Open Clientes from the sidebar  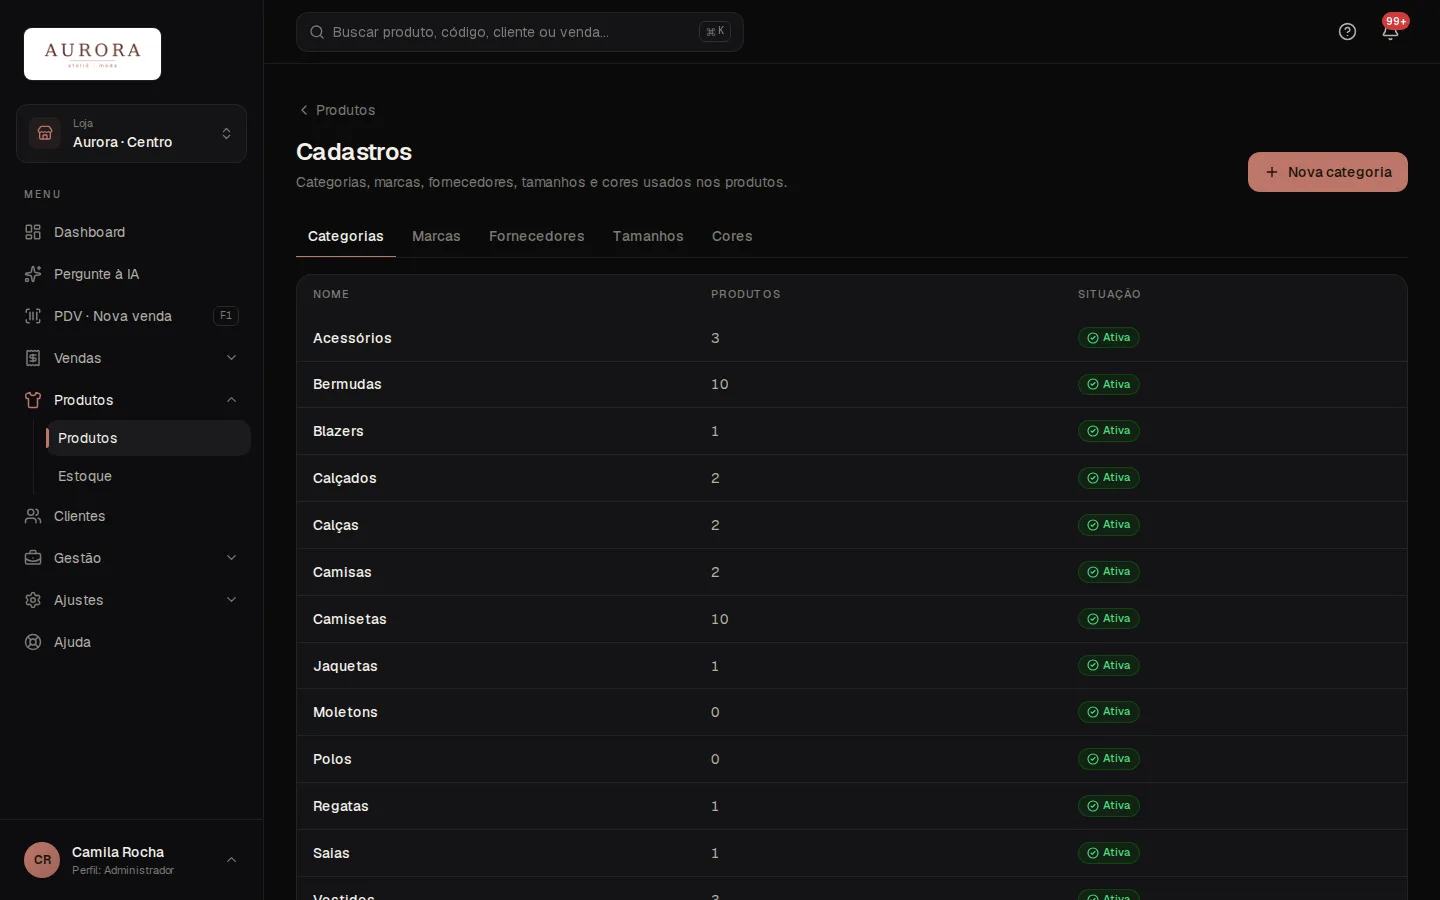[131, 516]
